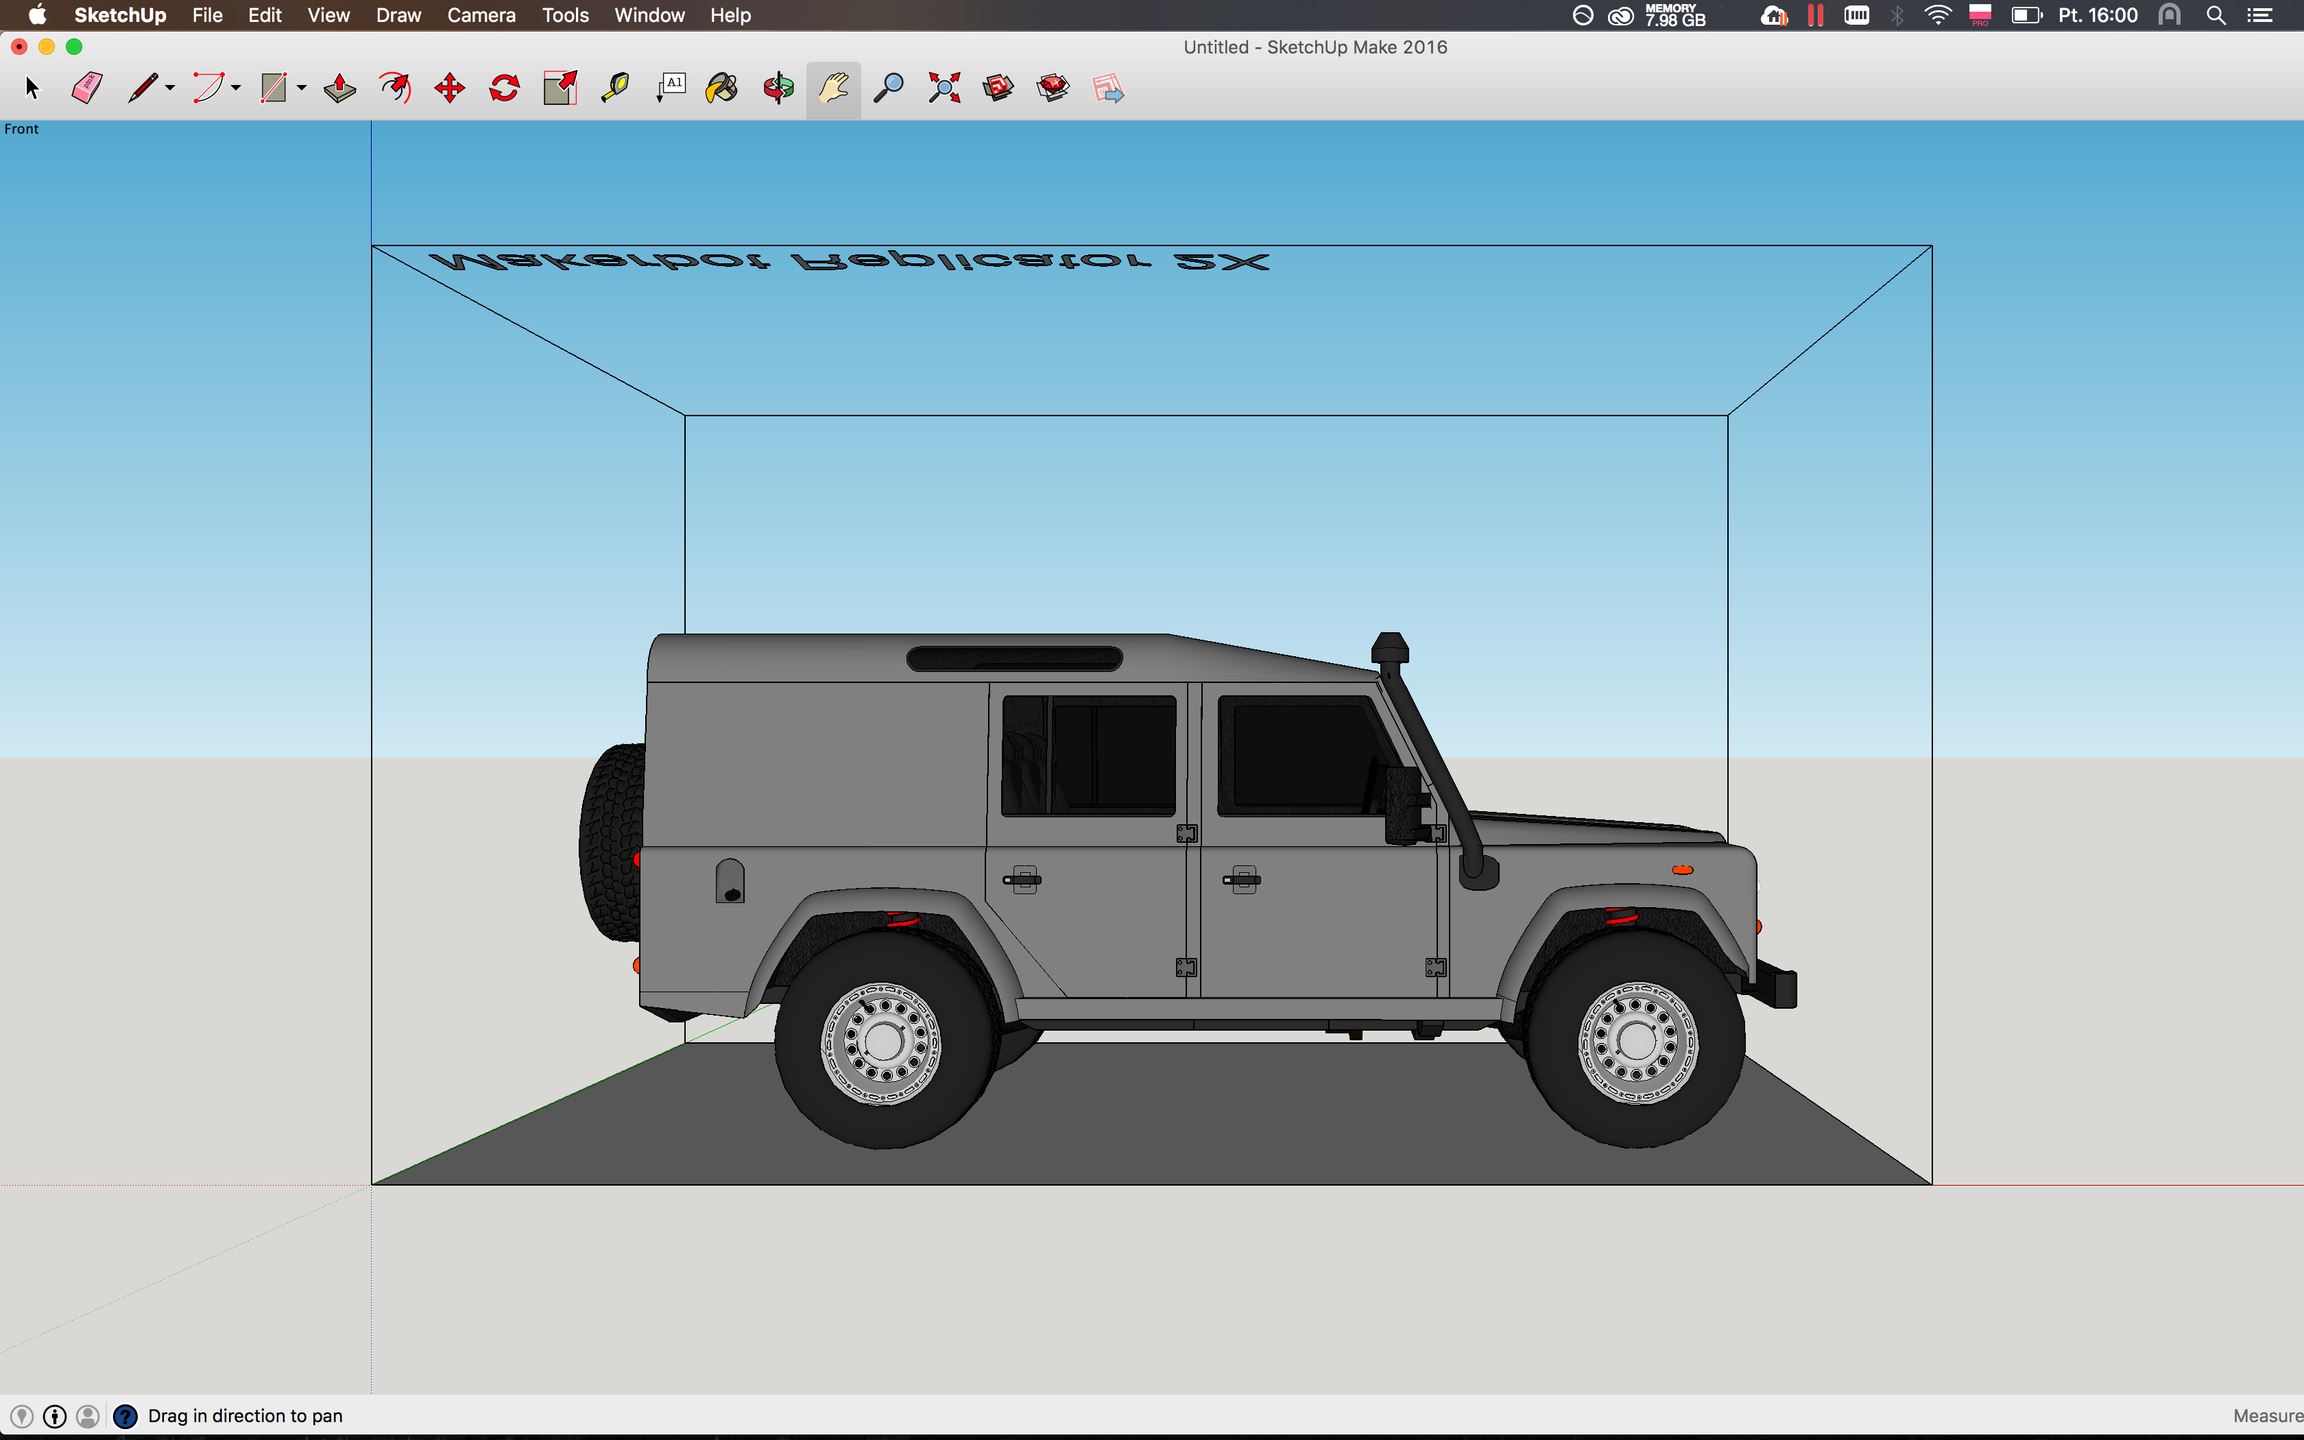Open the 3D Warehouse icon

click(998, 89)
